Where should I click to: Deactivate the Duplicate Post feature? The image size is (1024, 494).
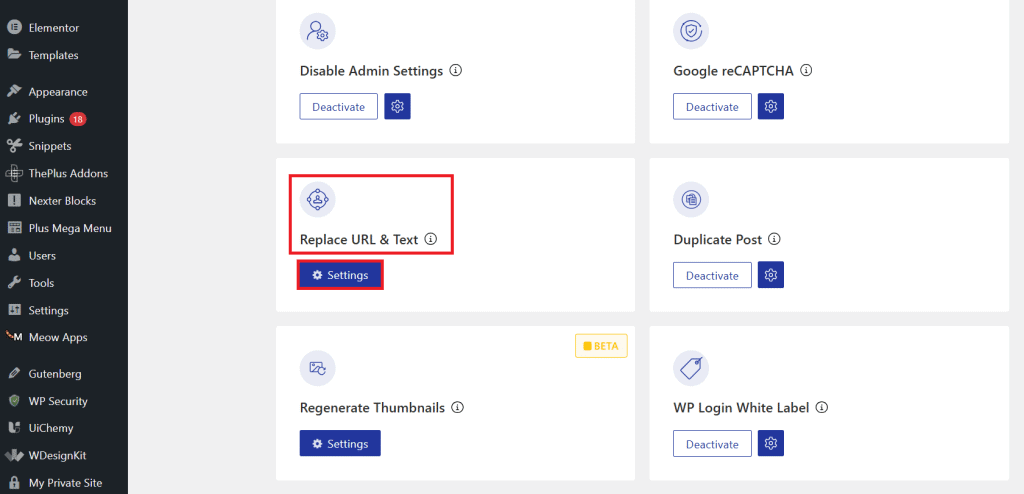[x=712, y=275]
